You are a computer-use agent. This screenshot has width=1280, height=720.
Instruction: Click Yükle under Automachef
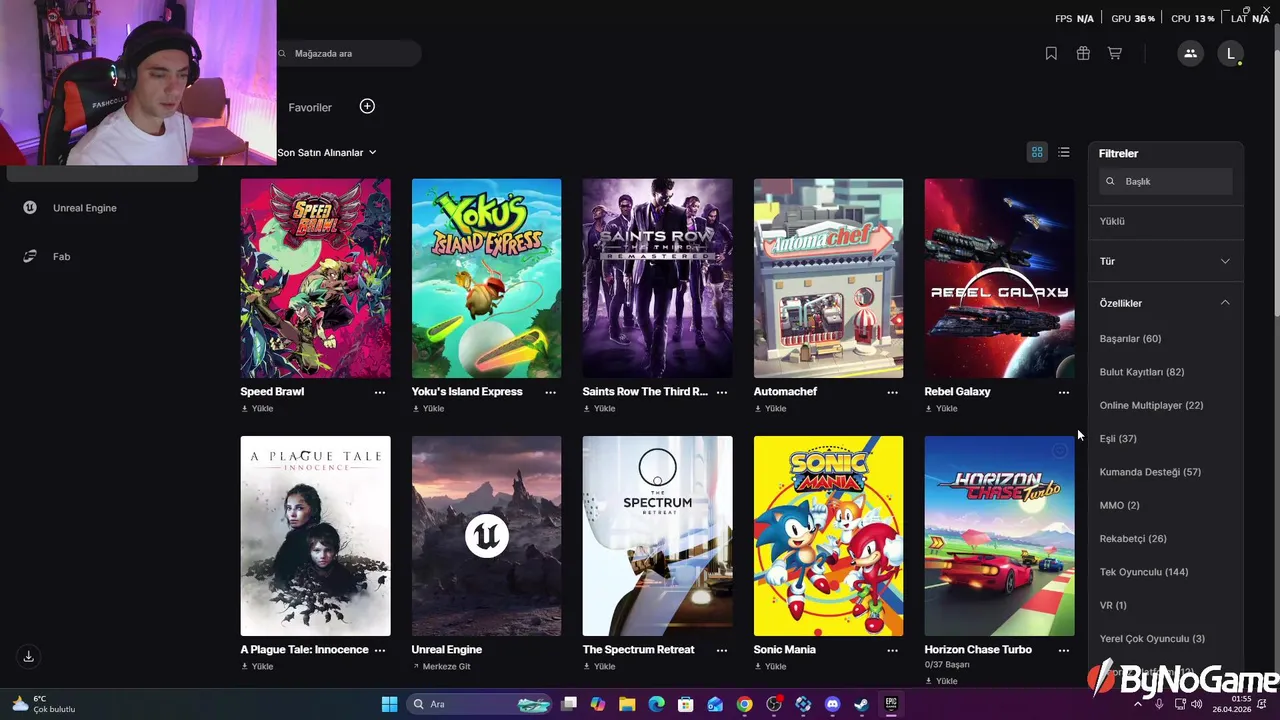770,409
